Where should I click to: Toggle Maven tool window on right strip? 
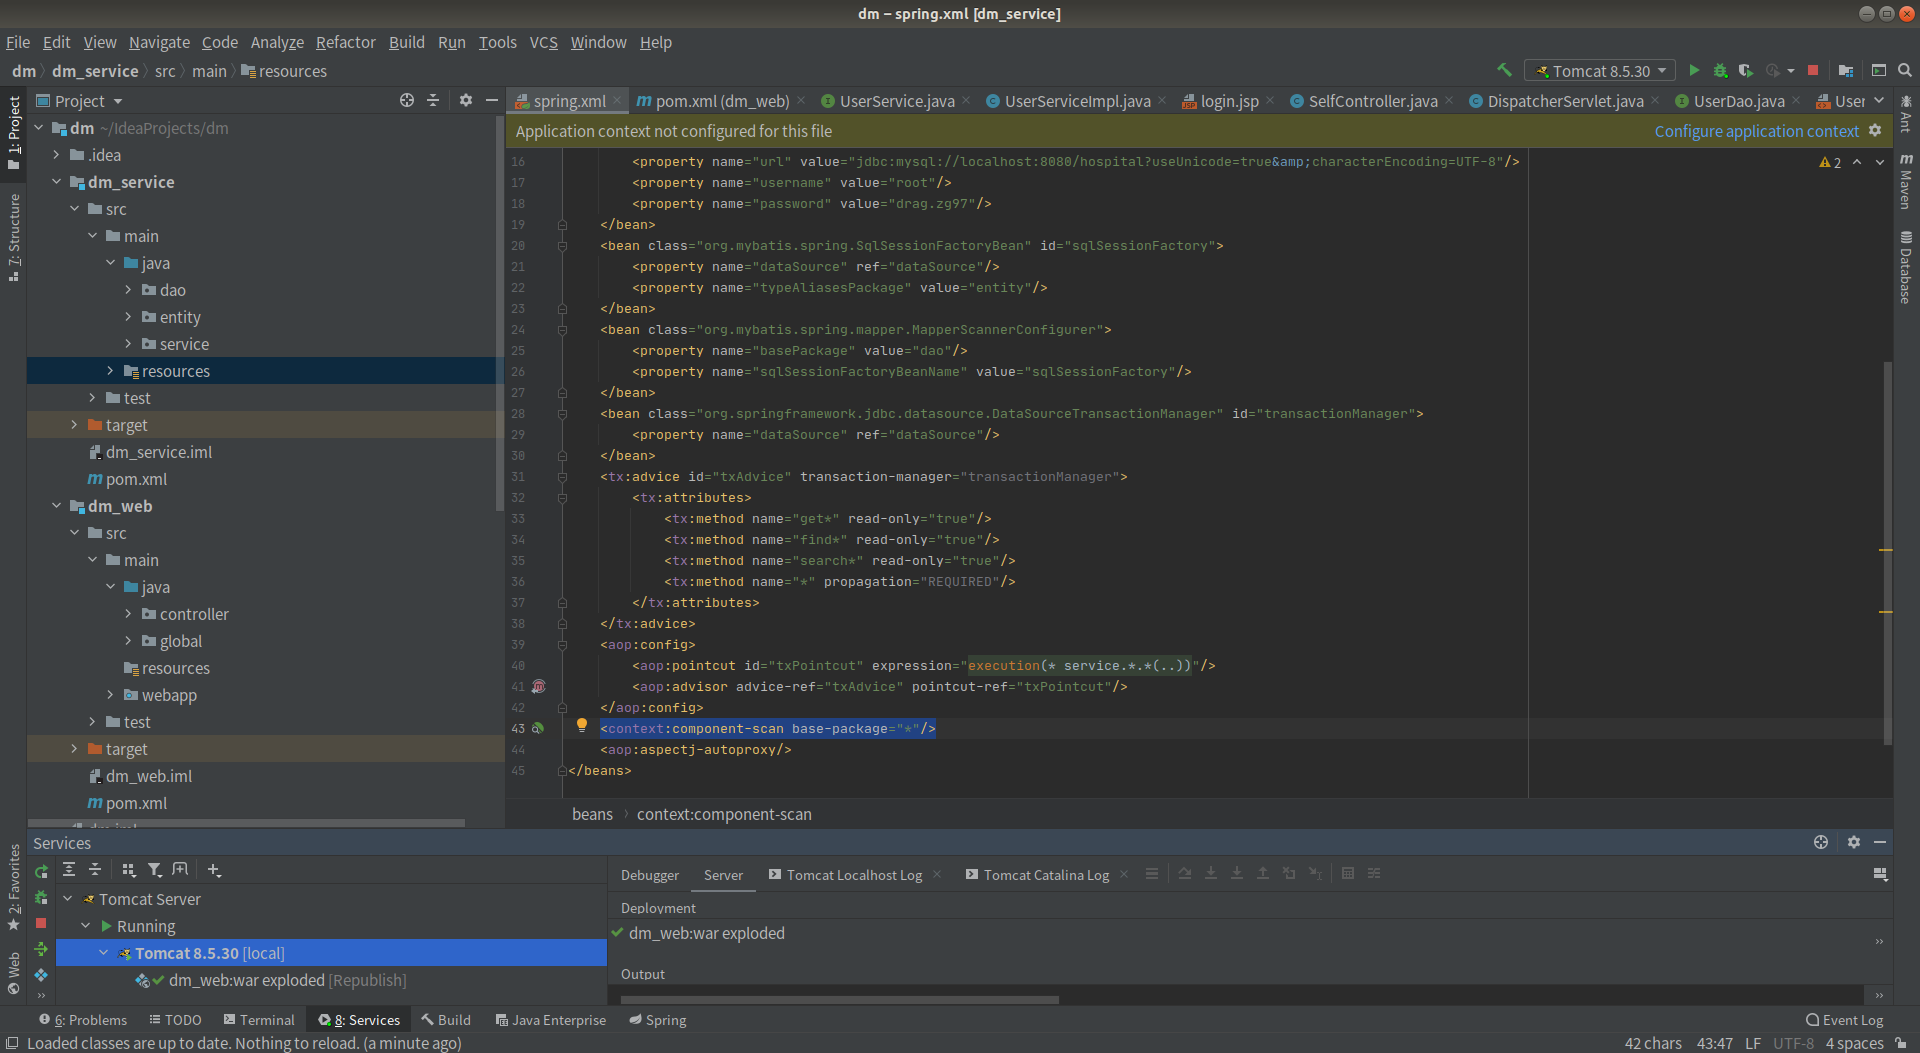pos(1906,181)
